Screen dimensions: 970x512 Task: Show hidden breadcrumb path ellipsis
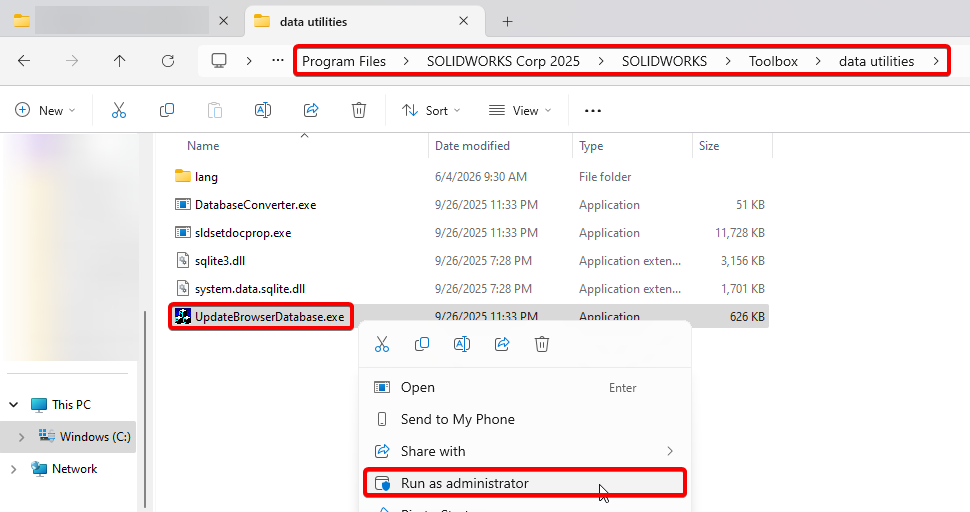pos(278,61)
